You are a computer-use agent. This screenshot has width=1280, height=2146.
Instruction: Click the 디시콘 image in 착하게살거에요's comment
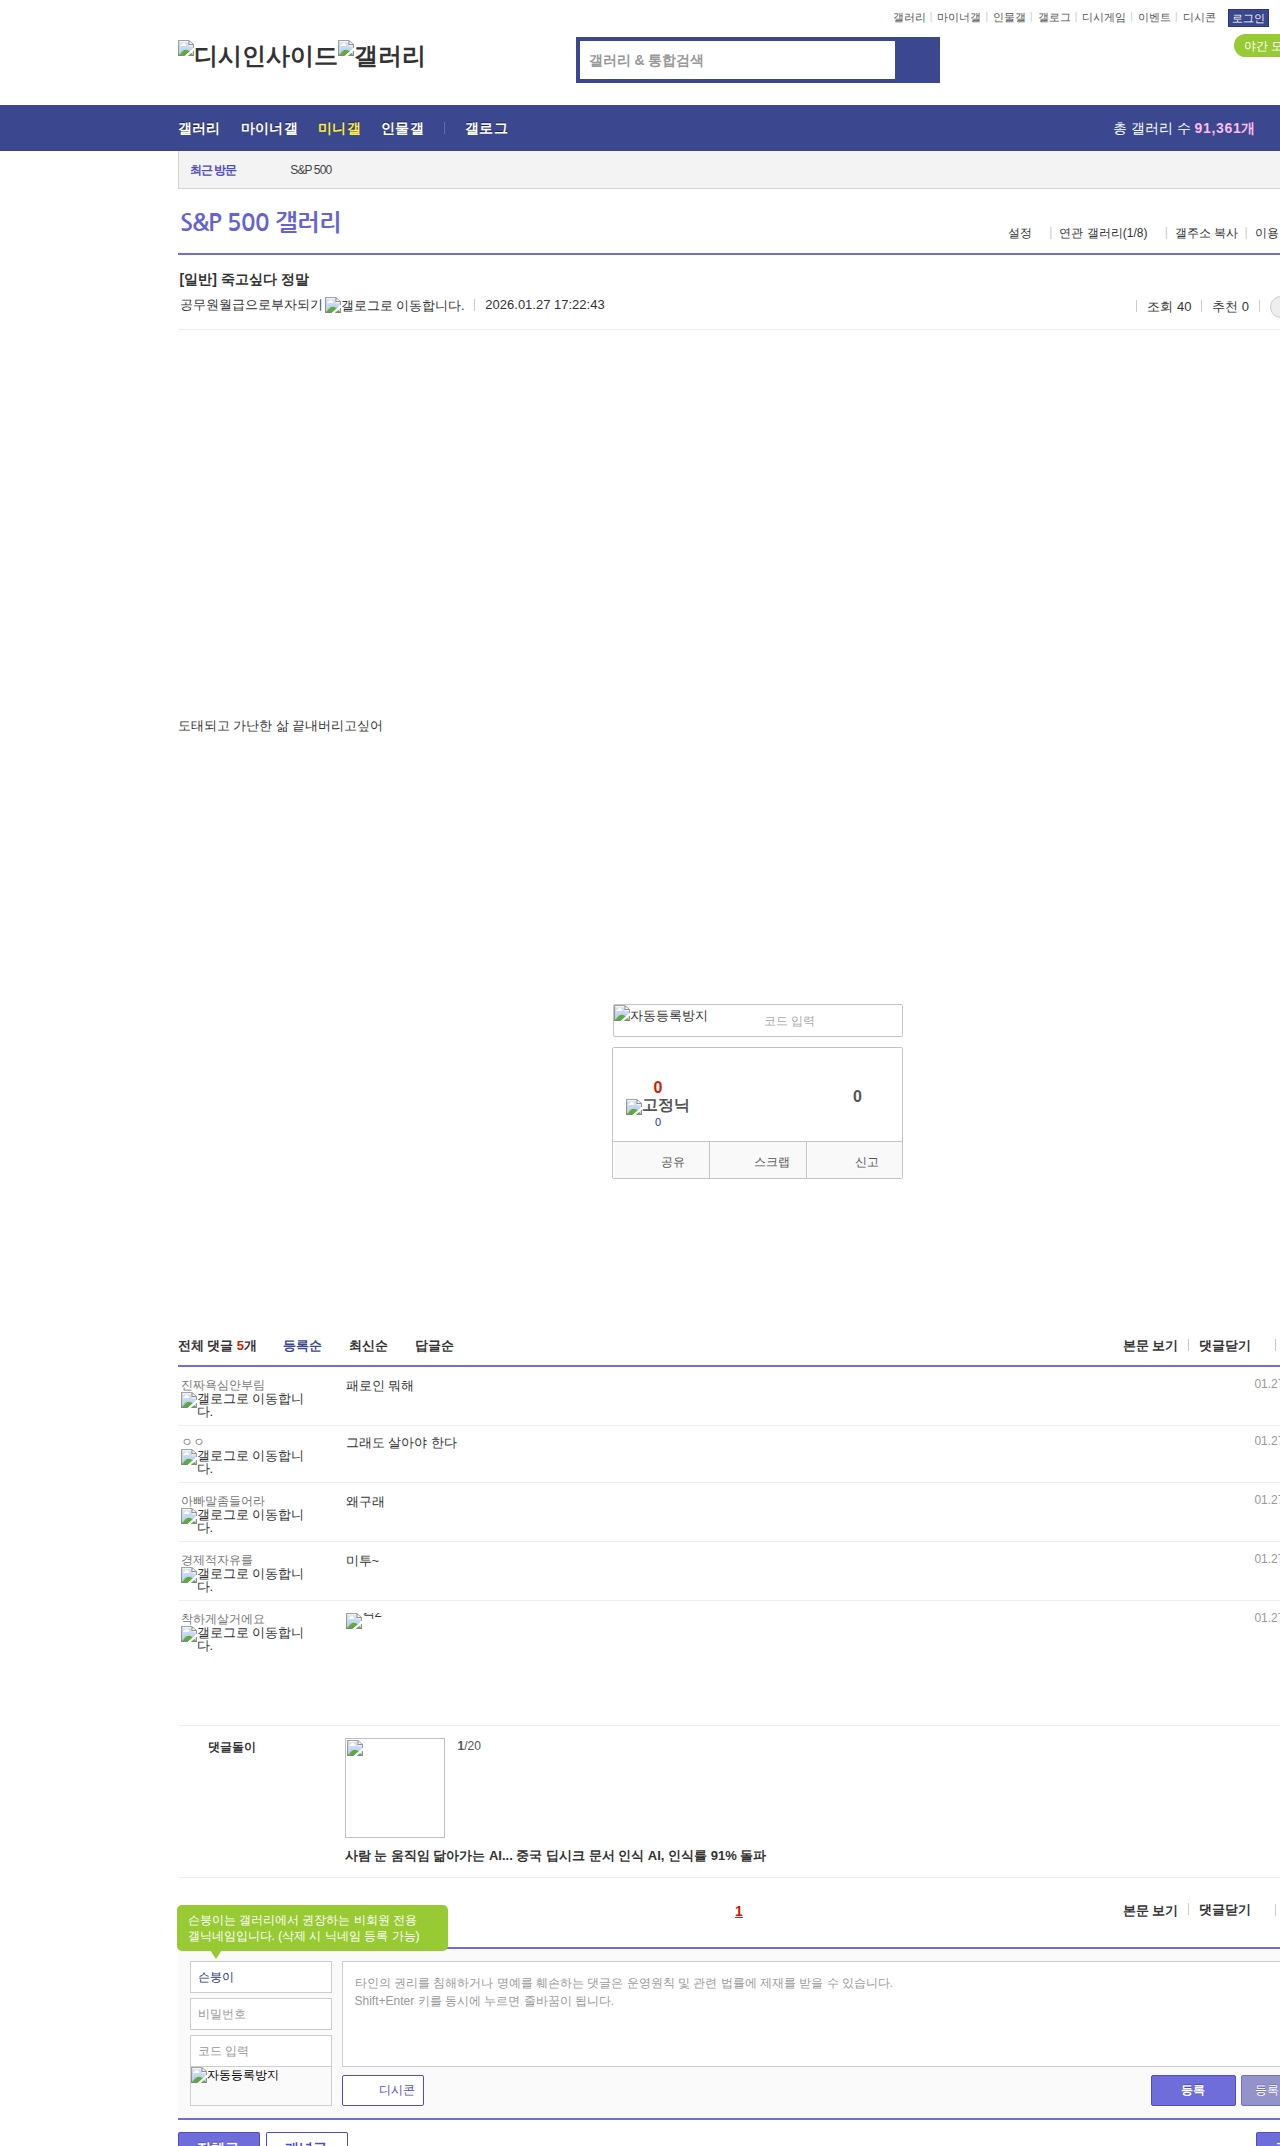364,1621
